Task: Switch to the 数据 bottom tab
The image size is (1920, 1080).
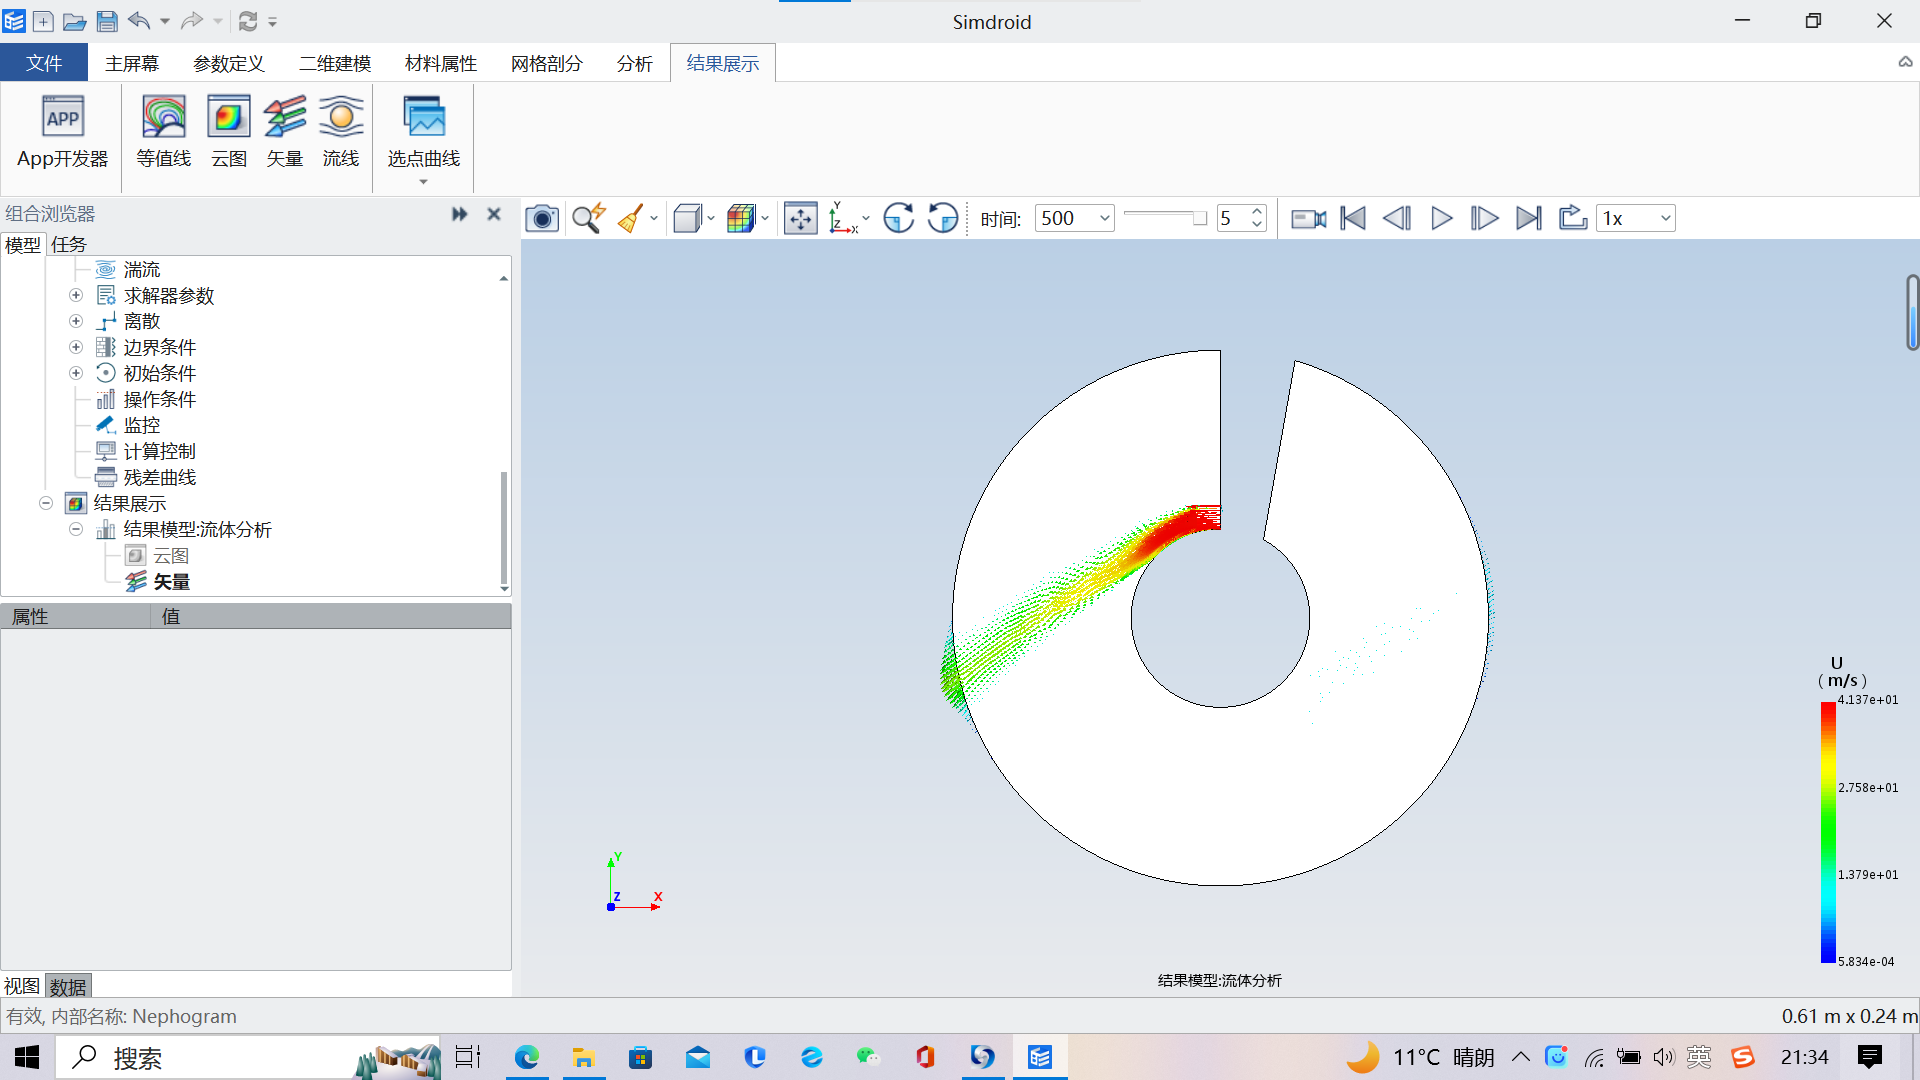Action: pos(68,986)
